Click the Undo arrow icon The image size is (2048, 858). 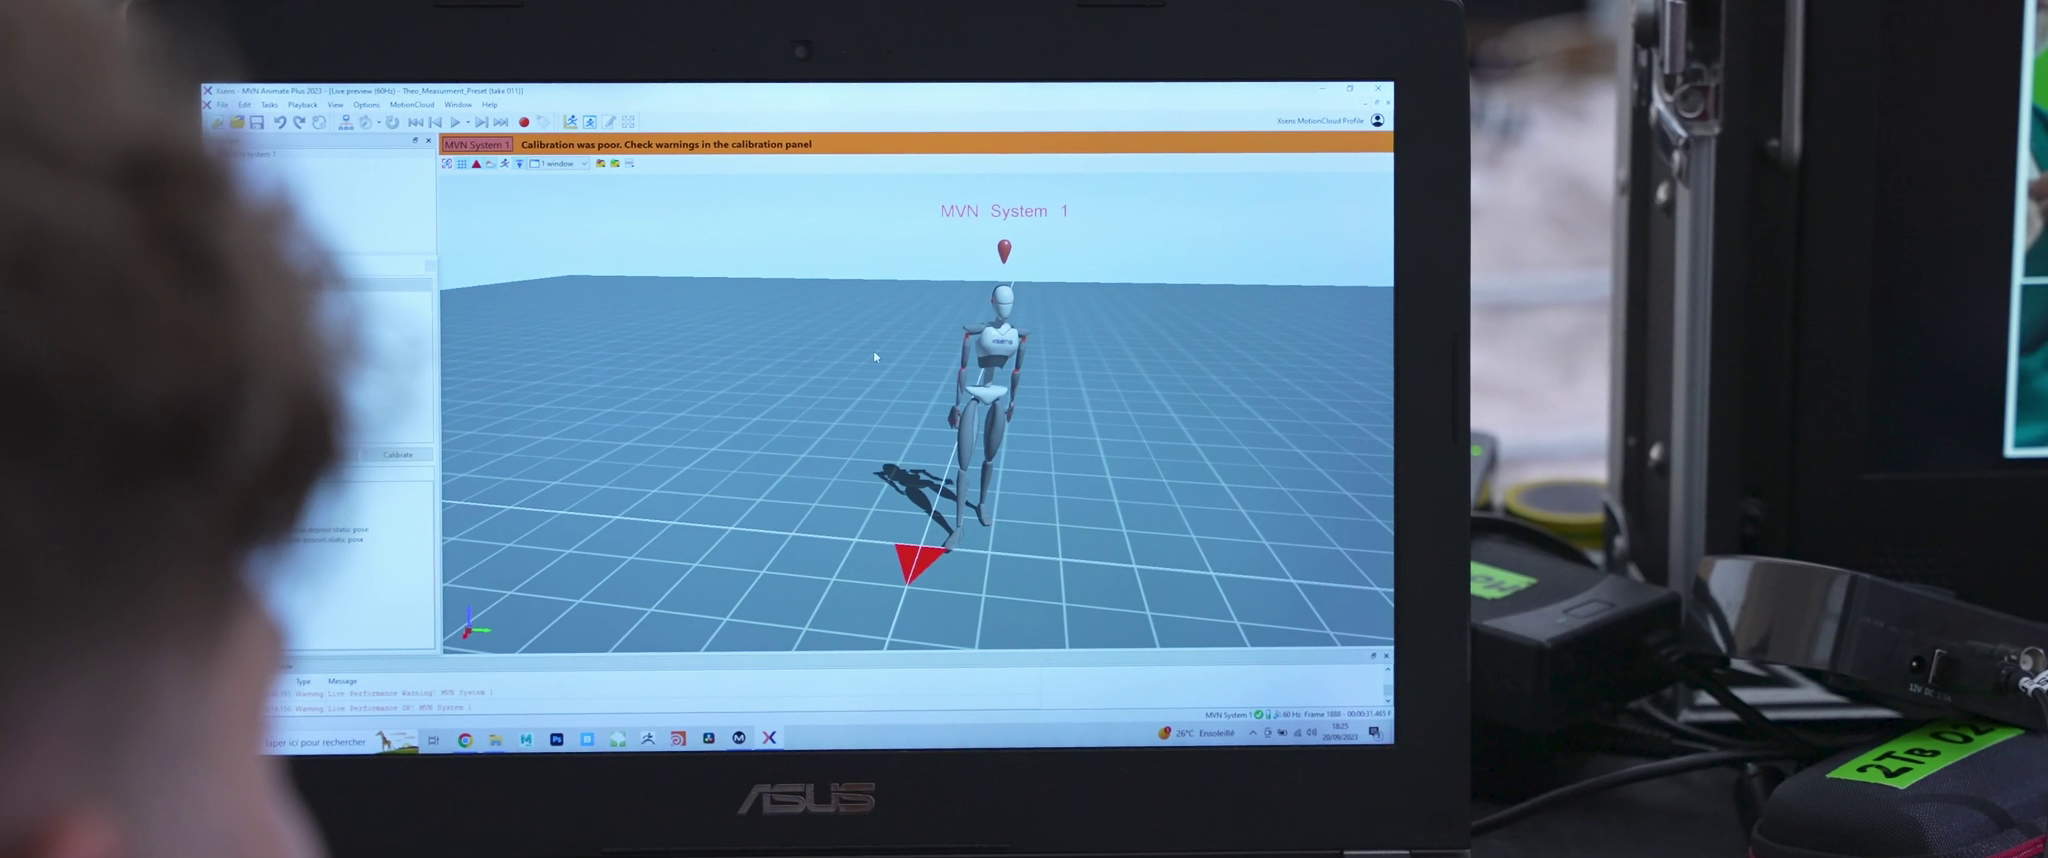pyautogui.click(x=280, y=122)
